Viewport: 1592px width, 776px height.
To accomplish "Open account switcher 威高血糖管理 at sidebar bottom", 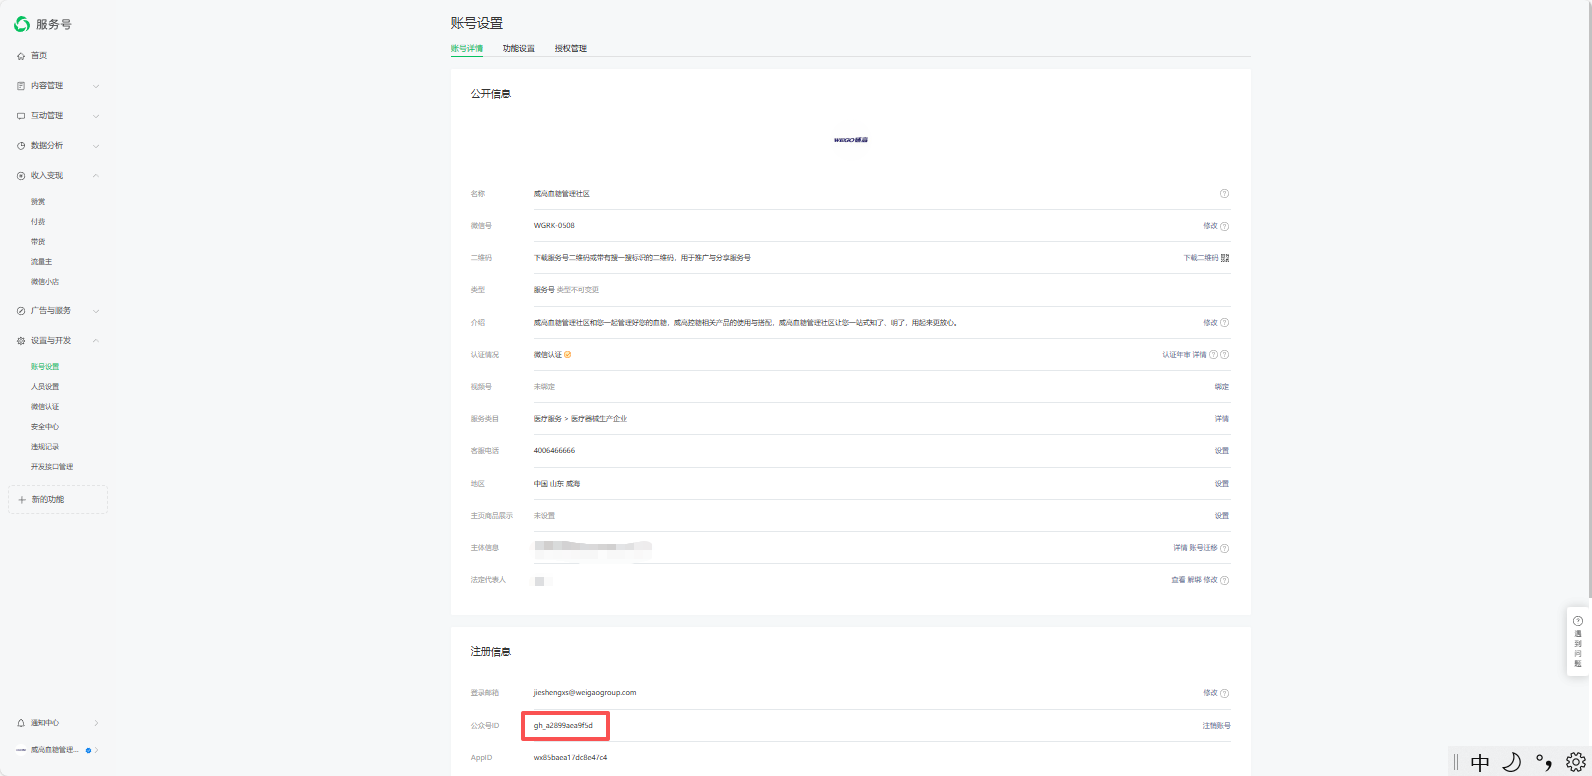I will (57, 750).
